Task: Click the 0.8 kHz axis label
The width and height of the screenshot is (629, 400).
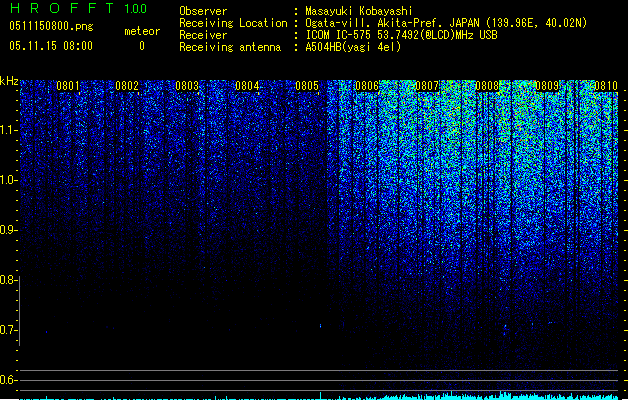Action: [8, 280]
